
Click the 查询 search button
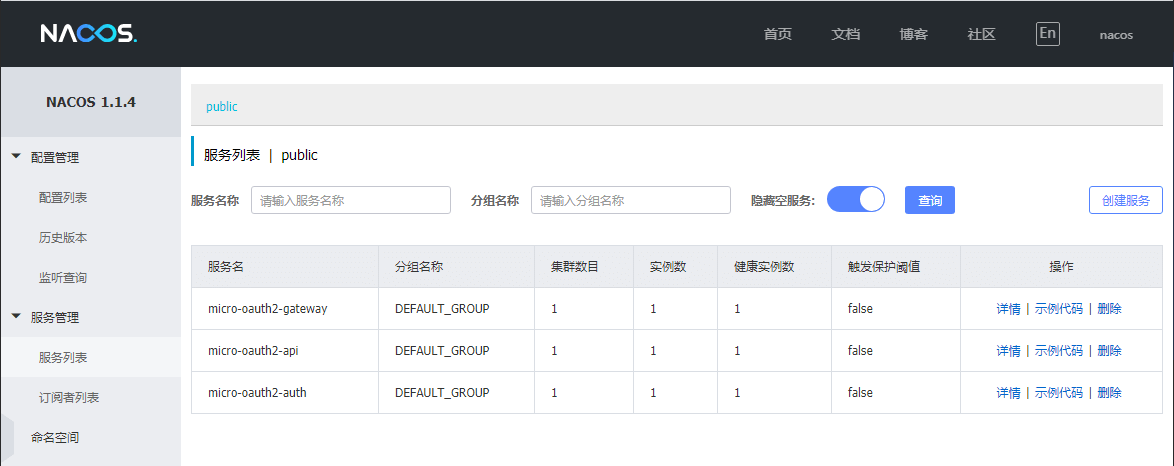tap(930, 200)
